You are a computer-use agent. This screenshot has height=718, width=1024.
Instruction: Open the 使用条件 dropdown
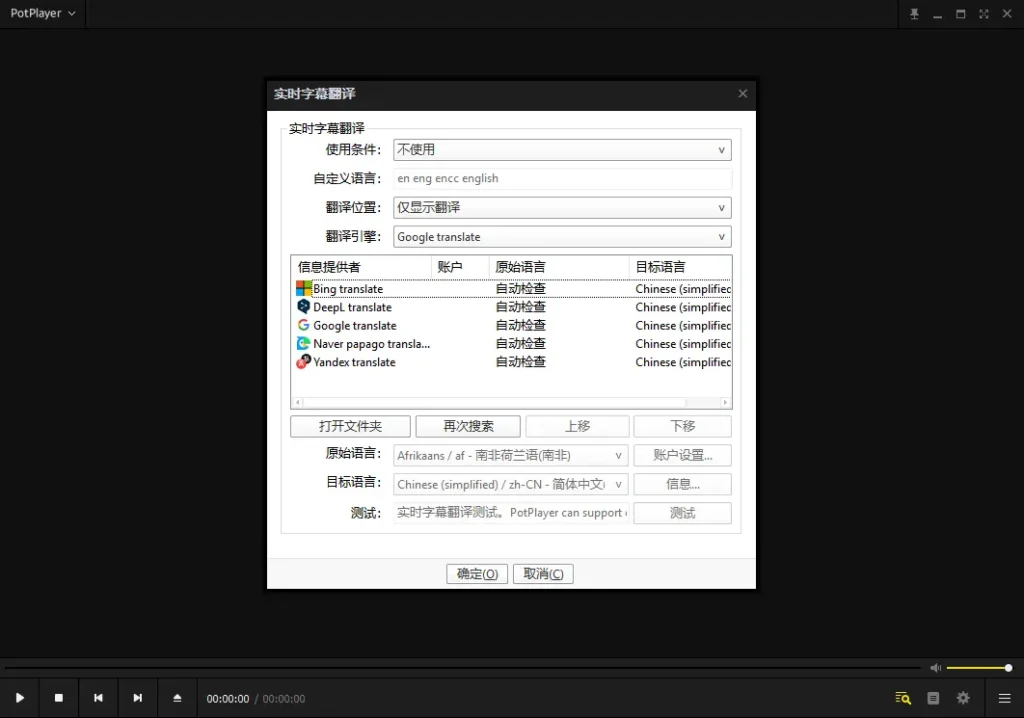pos(562,150)
